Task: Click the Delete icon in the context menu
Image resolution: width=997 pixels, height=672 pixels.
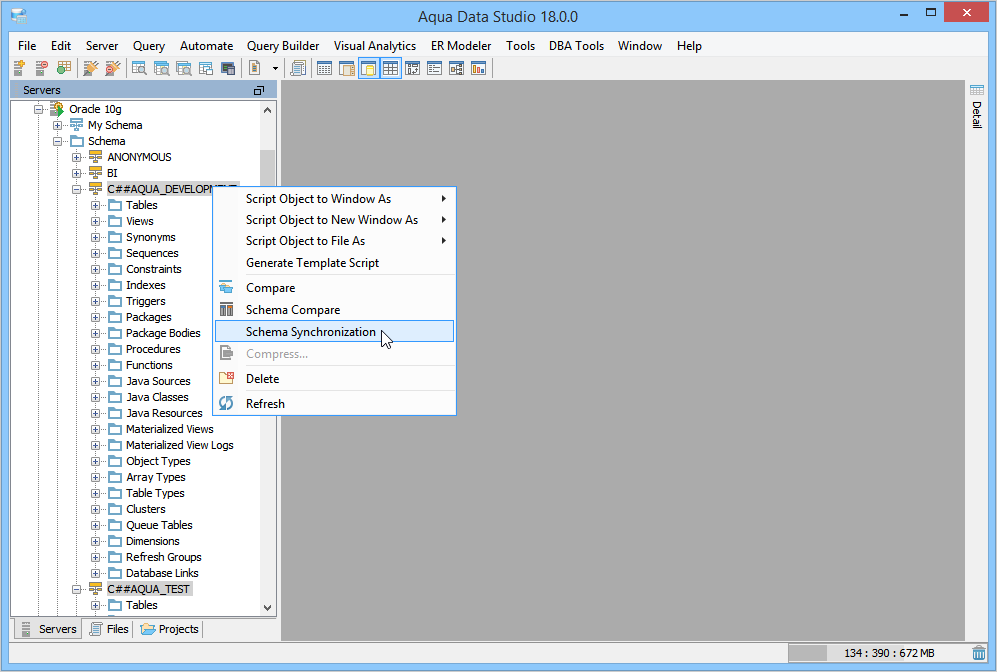Action: (226, 378)
